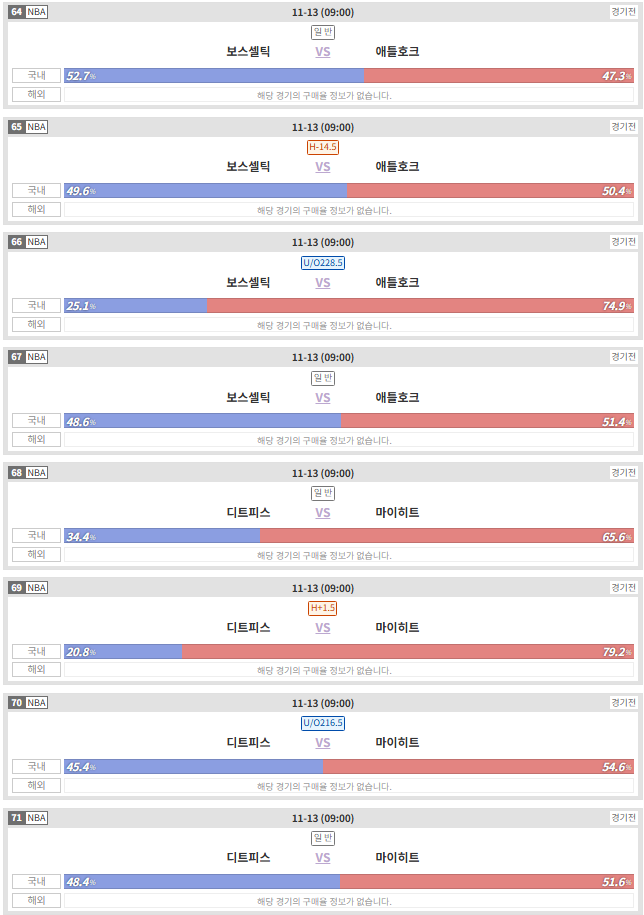This screenshot has height=915, width=644.
Task: Click the 해외 label in match 70
Action: [37, 785]
